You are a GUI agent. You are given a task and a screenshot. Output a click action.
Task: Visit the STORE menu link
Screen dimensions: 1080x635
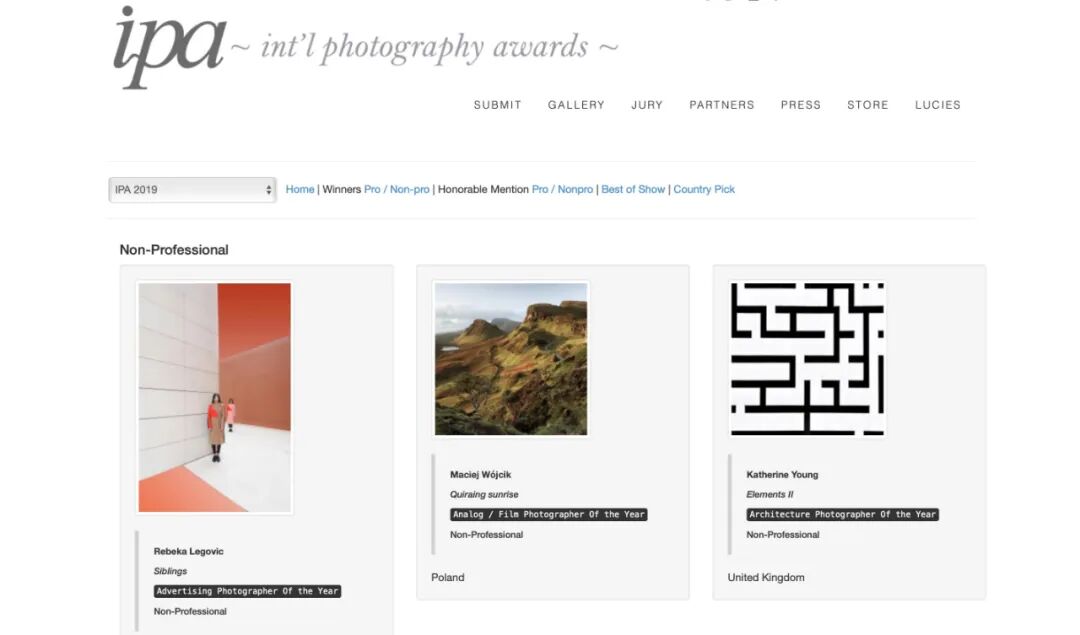click(867, 105)
